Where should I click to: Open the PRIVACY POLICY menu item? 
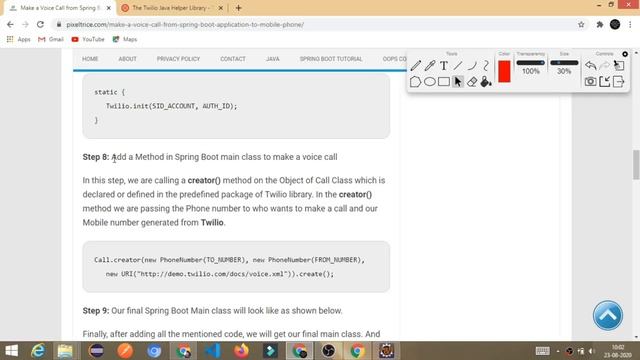coord(178,59)
